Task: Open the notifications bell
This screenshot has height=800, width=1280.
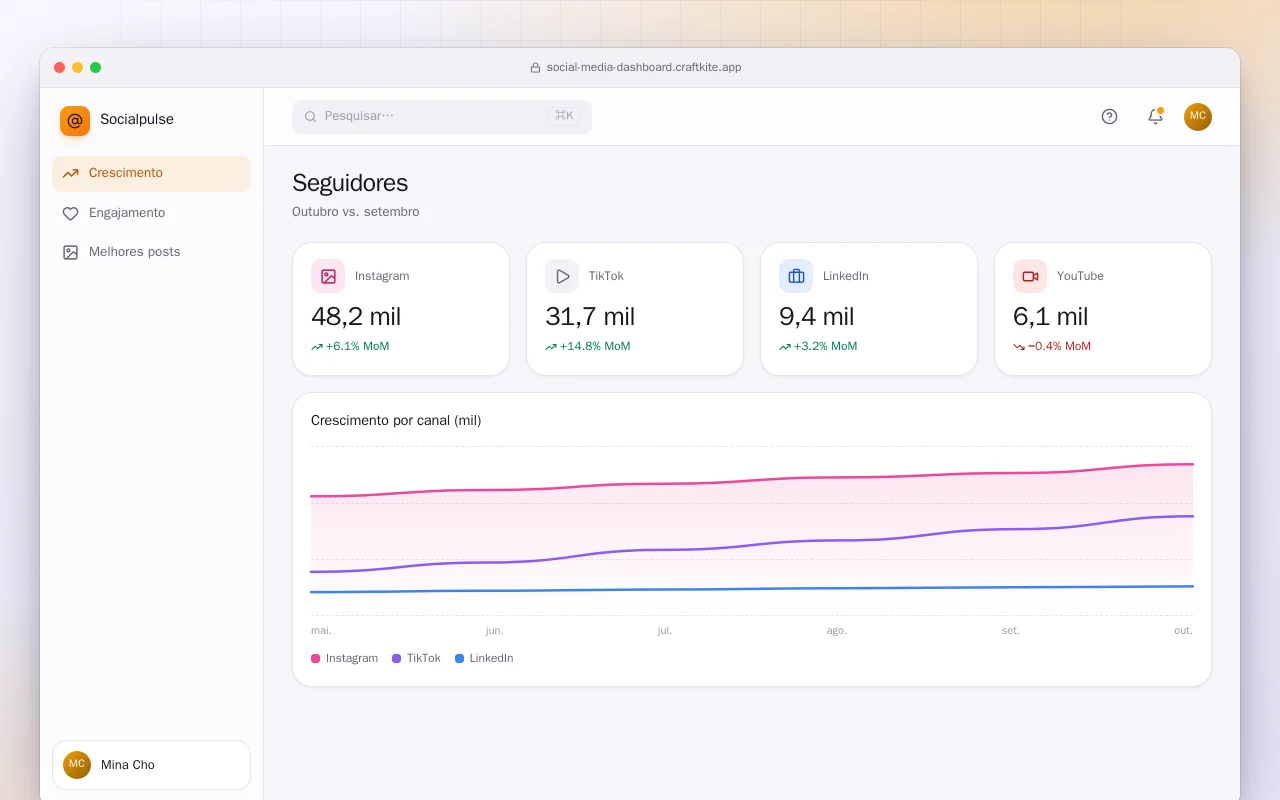Action: pyautogui.click(x=1155, y=116)
